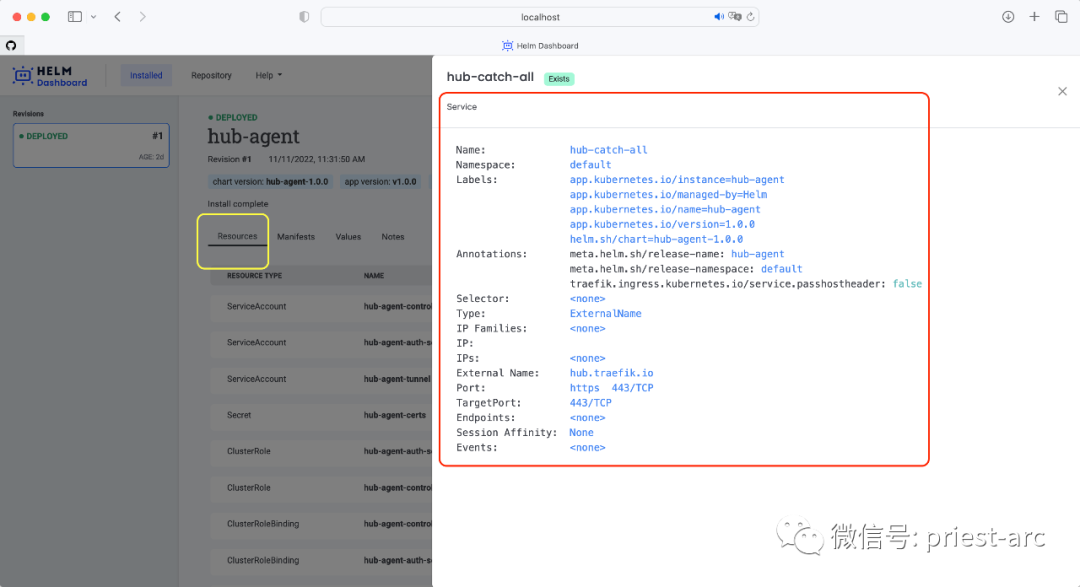This screenshot has width=1080, height=587.
Task: Click the hub-catch-all name value
Action: (x=608, y=150)
